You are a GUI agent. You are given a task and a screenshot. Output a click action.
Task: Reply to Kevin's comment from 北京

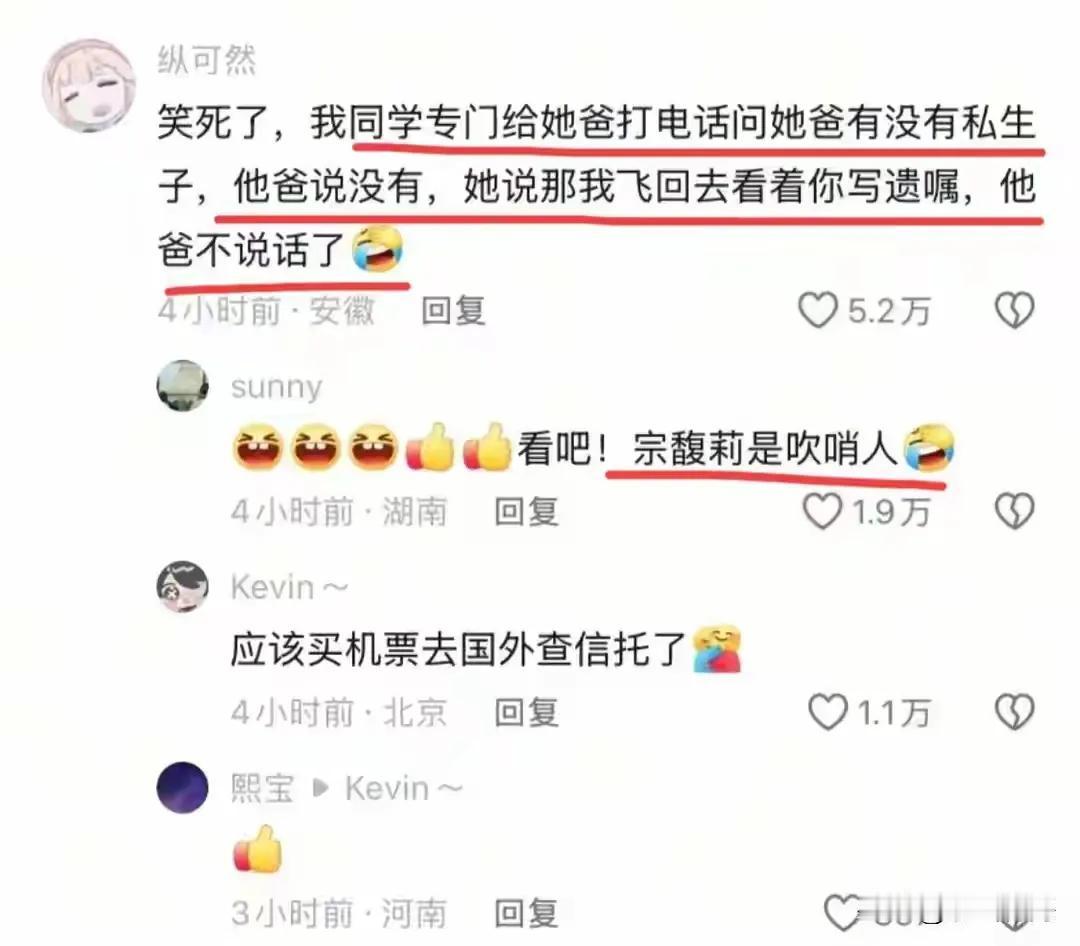click(527, 712)
